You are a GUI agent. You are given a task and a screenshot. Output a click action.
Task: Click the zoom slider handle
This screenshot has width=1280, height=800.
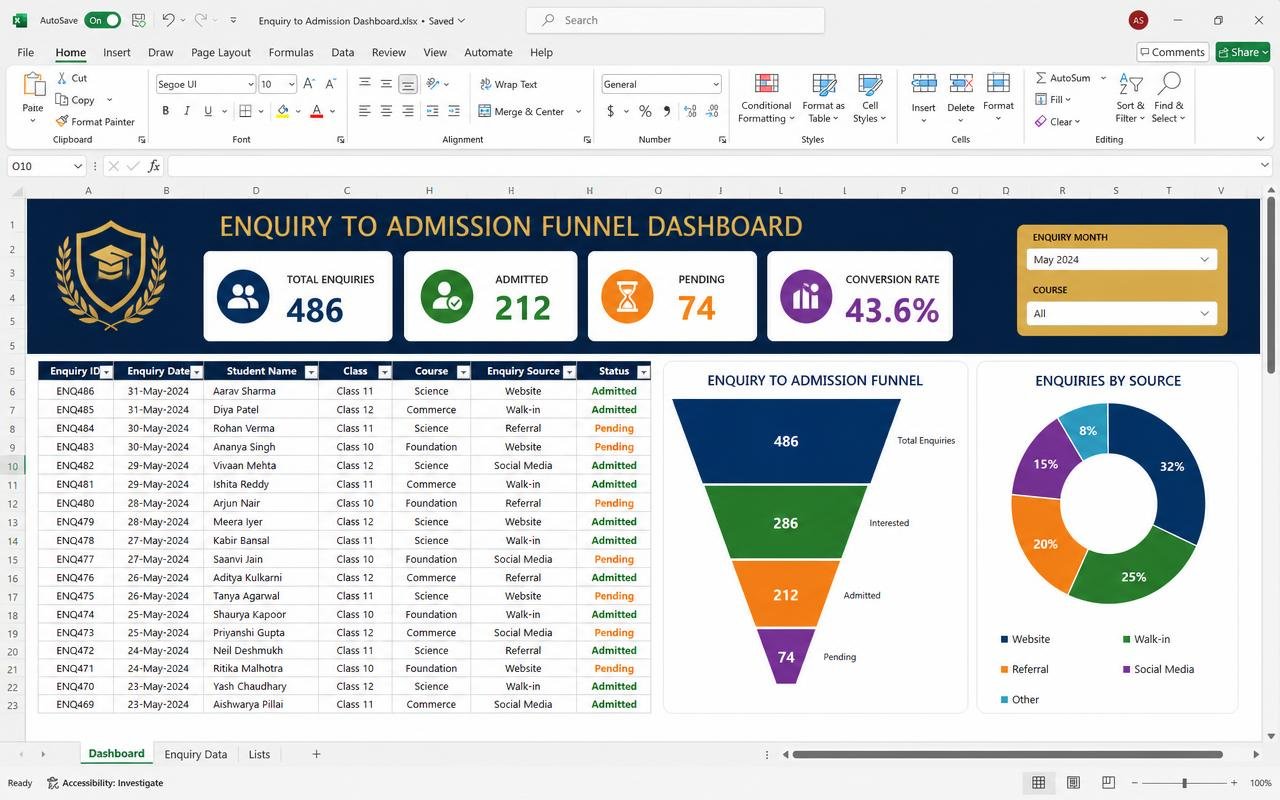pos(1185,783)
